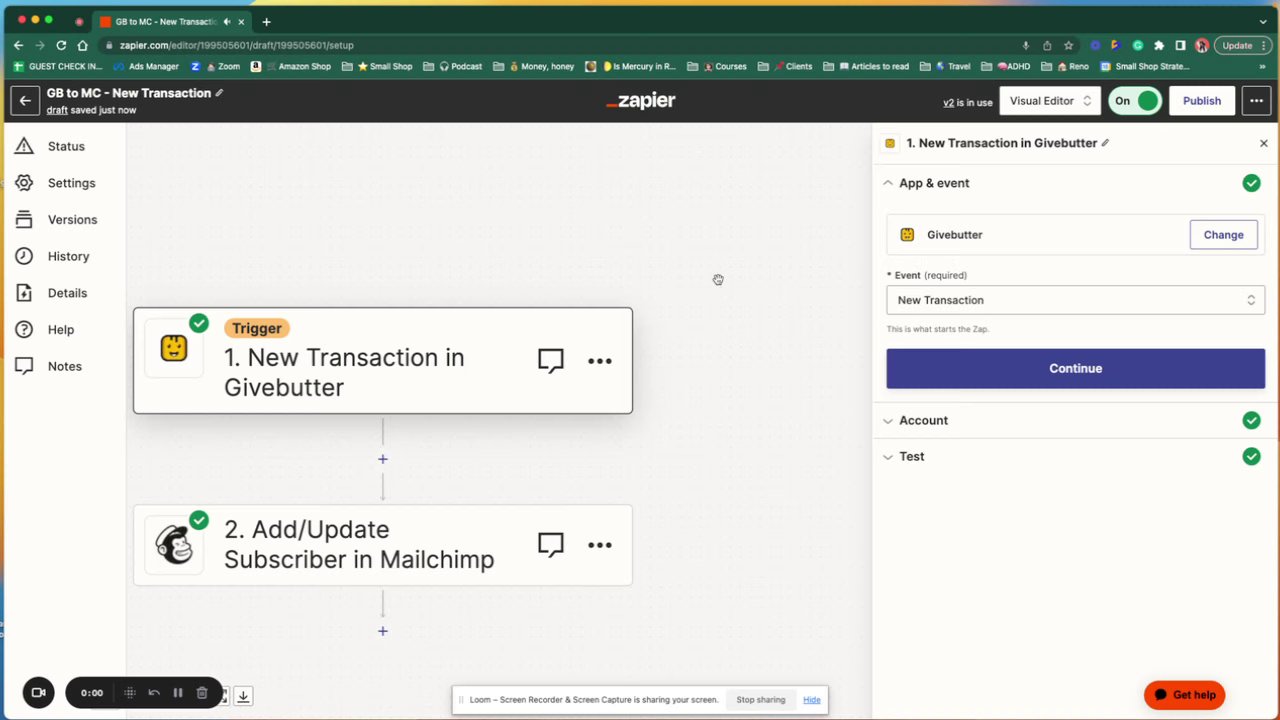This screenshot has width=1280, height=720.
Task: Click the Hide link on sharing bar
Action: pyautogui.click(x=811, y=700)
